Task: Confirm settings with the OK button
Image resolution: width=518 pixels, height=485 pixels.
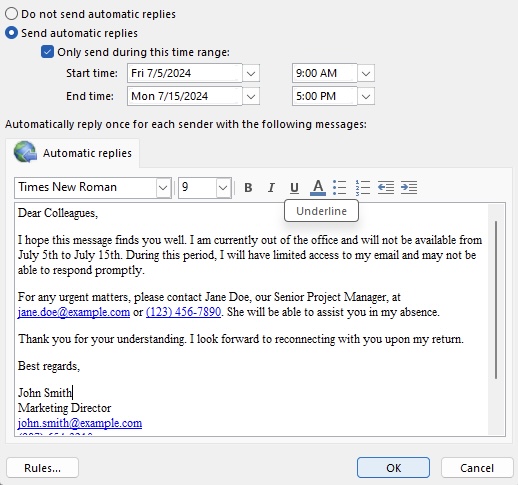Action: [393, 468]
